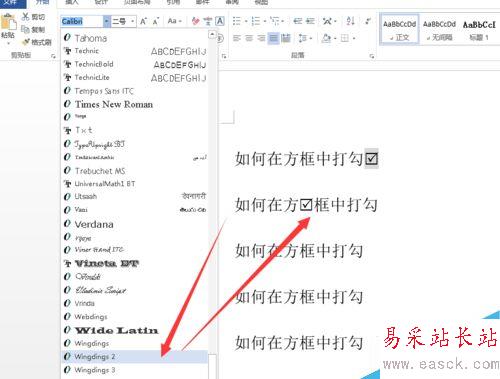Apply a multilevel list

click(275, 21)
